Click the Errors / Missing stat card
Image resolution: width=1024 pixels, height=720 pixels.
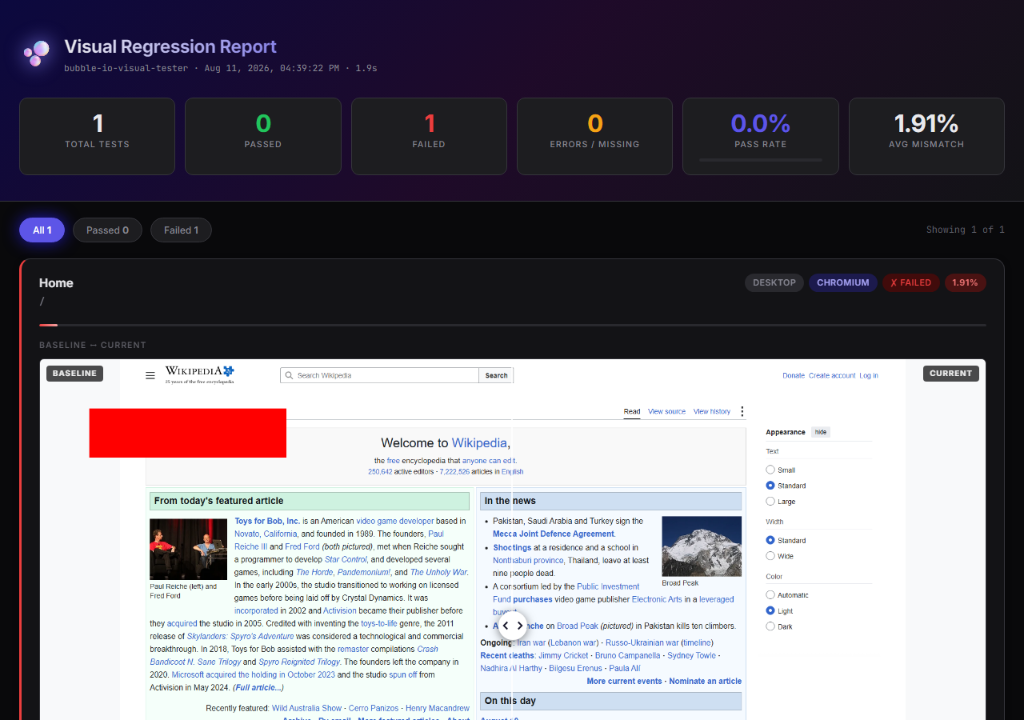[594, 136]
